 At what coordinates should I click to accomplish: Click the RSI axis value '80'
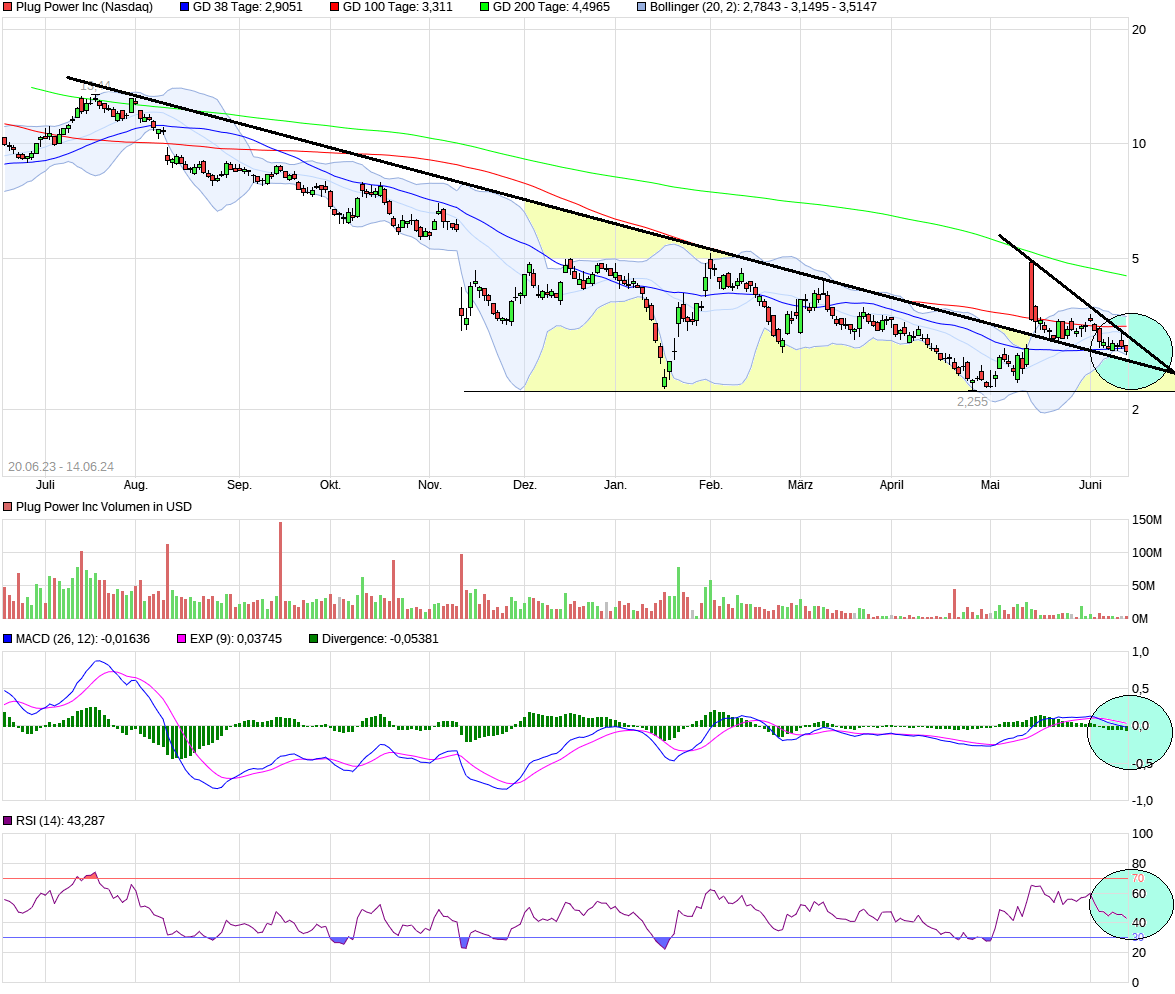tap(1138, 864)
